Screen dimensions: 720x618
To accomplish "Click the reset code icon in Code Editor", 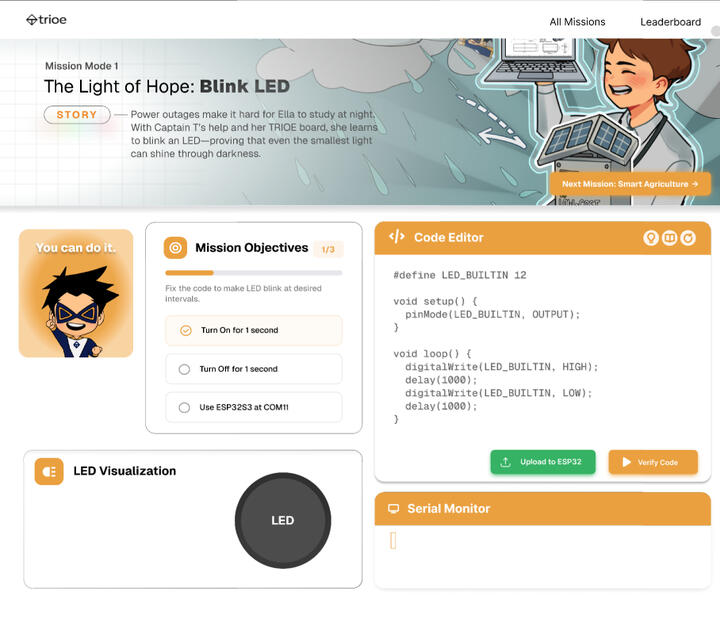I will (x=688, y=238).
